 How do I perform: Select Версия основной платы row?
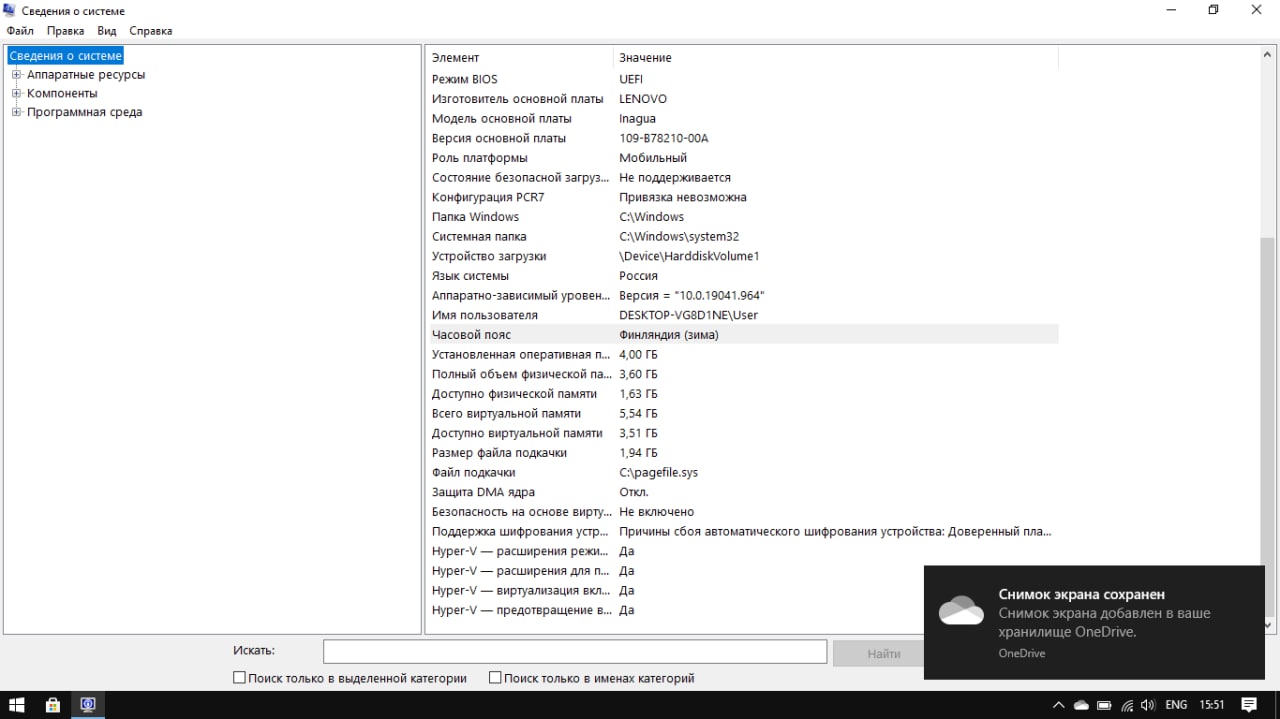(743, 138)
